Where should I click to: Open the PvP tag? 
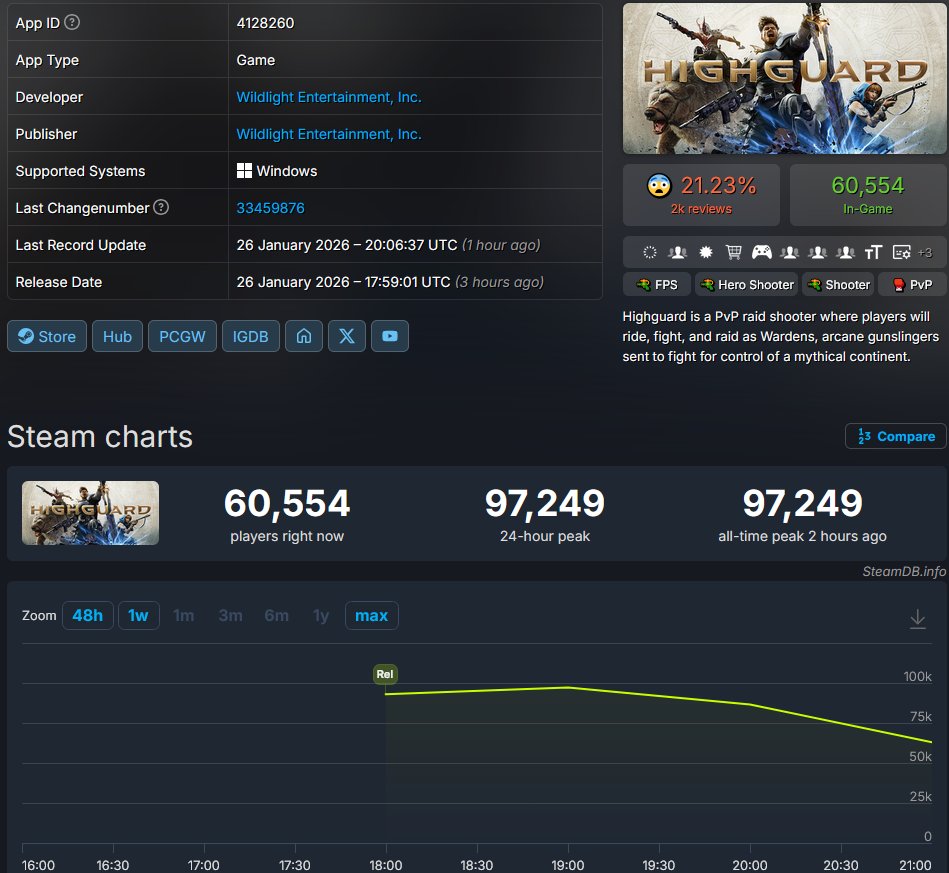(x=913, y=285)
